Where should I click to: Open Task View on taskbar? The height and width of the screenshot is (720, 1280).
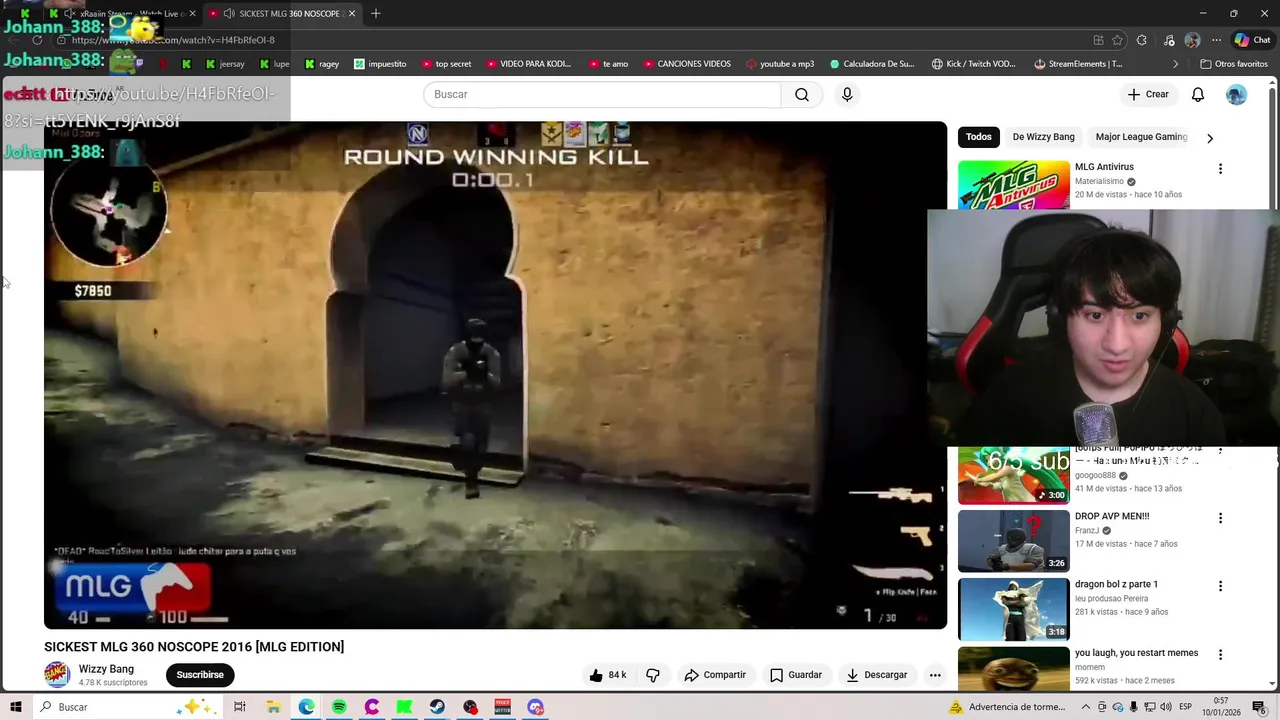(240, 707)
